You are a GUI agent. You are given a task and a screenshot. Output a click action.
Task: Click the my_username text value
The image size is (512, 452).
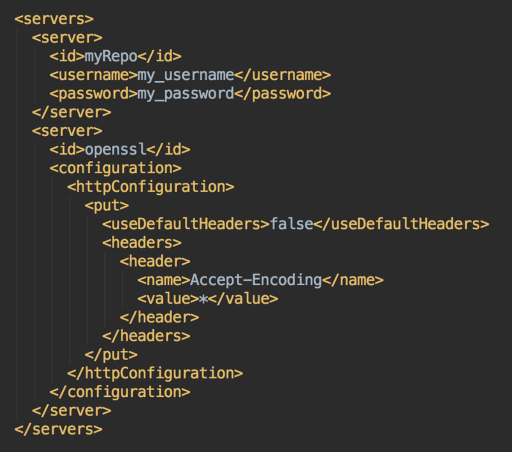point(186,76)
